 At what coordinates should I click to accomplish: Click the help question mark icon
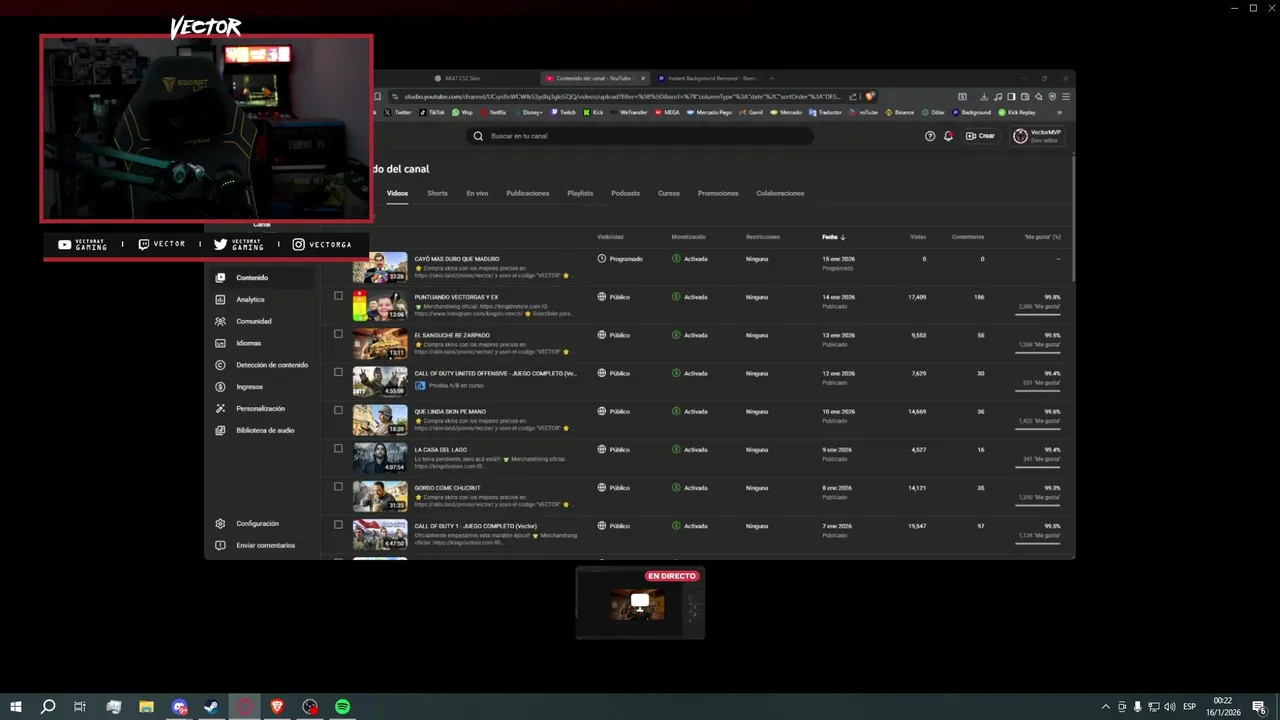(x=930, y=136)
